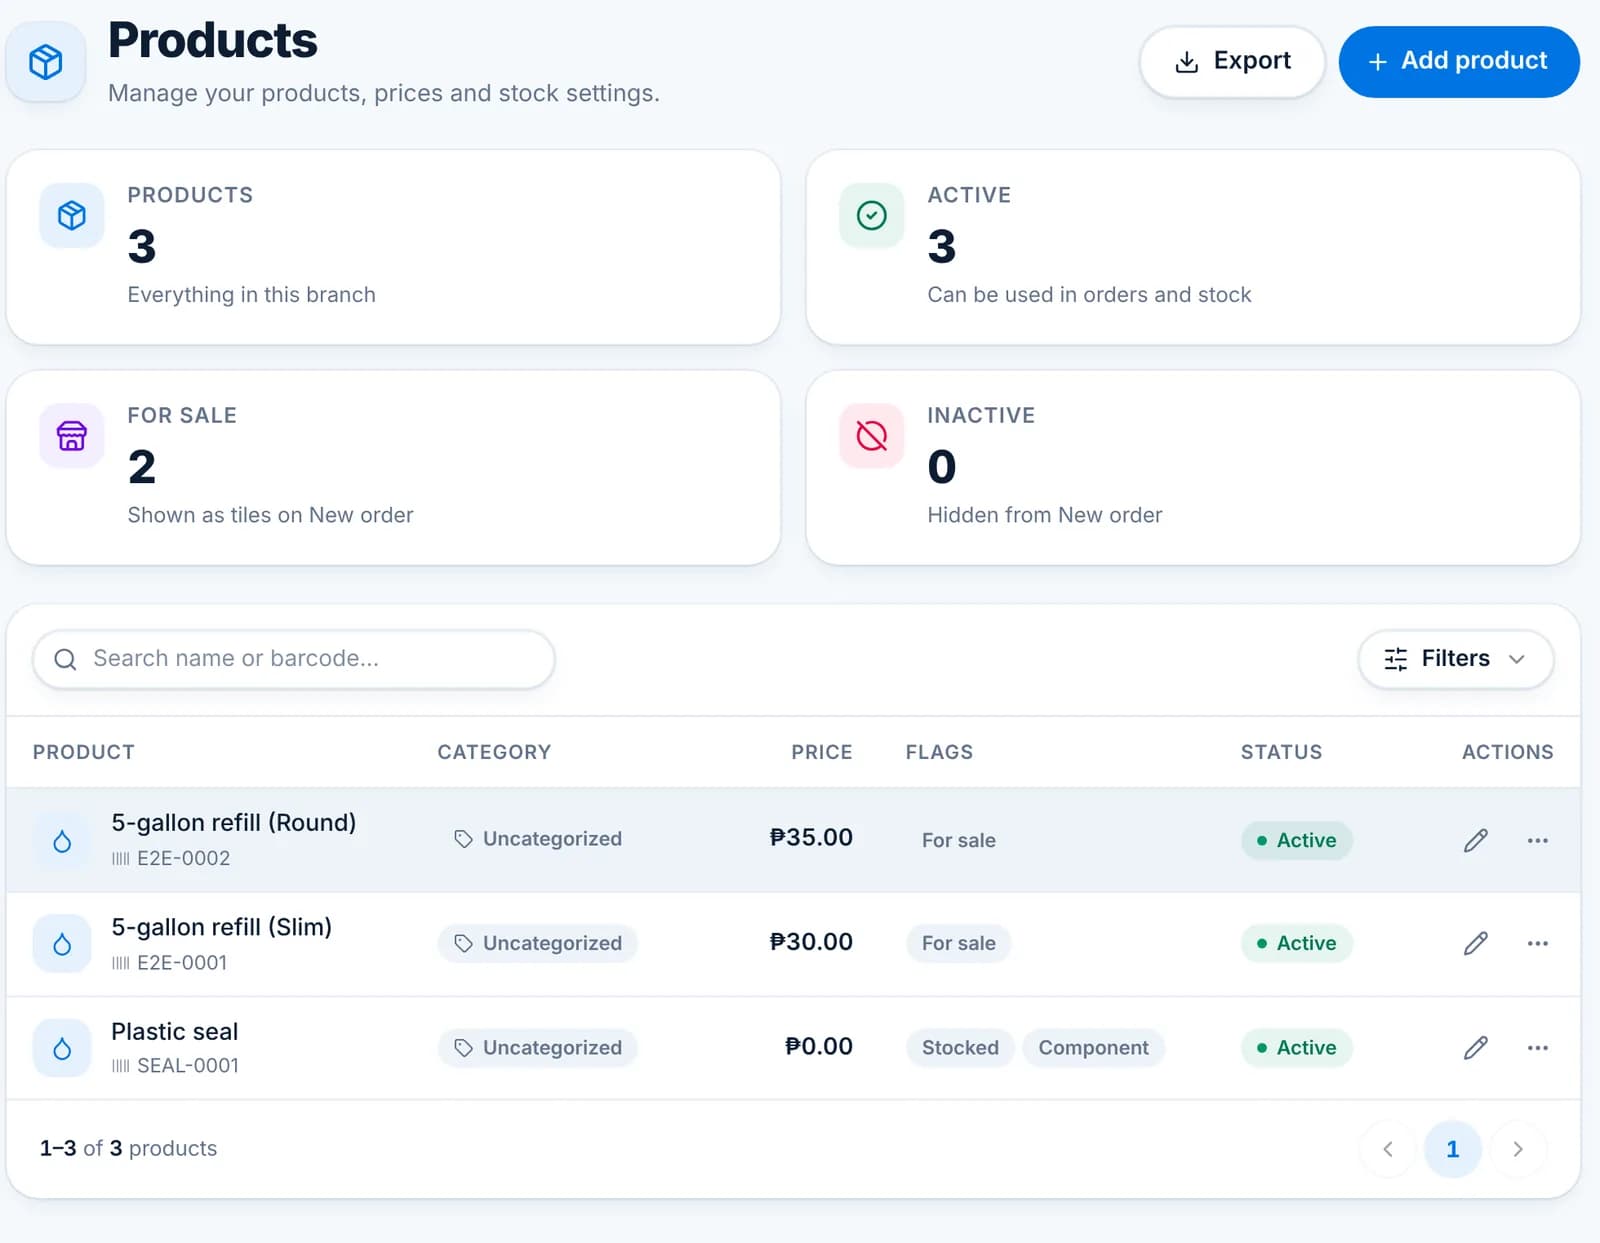Viewport: 1600px width, 1243px height.
Task: Click Uncategorized tag of 5-gallon refill (Round)
Action: click(538, 839)
